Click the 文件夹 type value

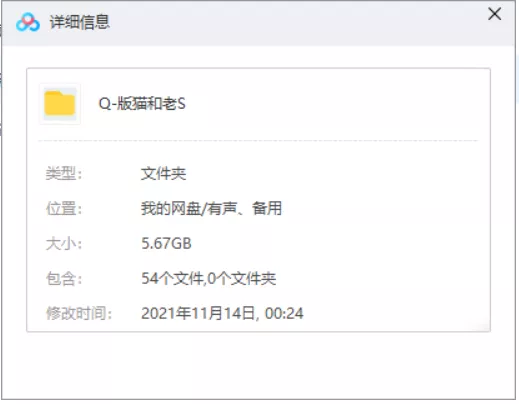(163, 173)
